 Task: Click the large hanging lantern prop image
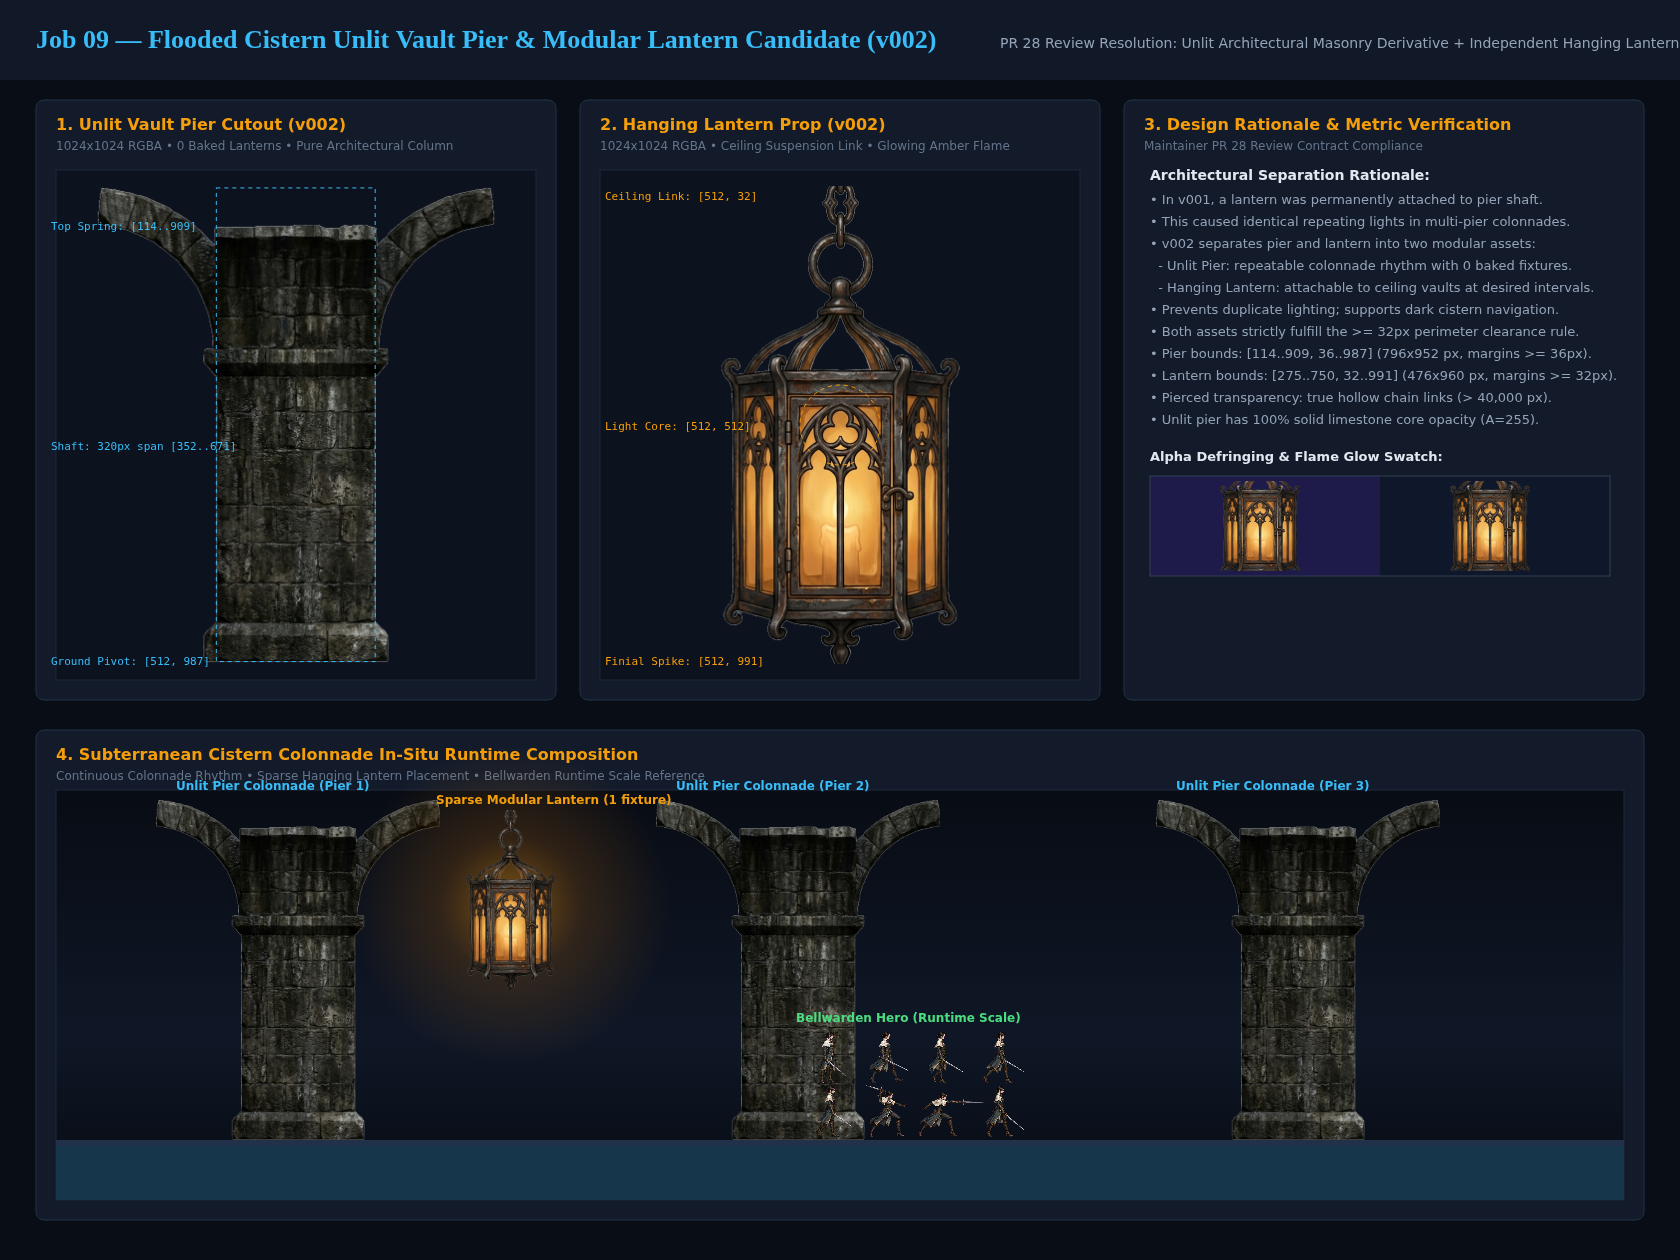pyautogui.click(x=840, y=425)
